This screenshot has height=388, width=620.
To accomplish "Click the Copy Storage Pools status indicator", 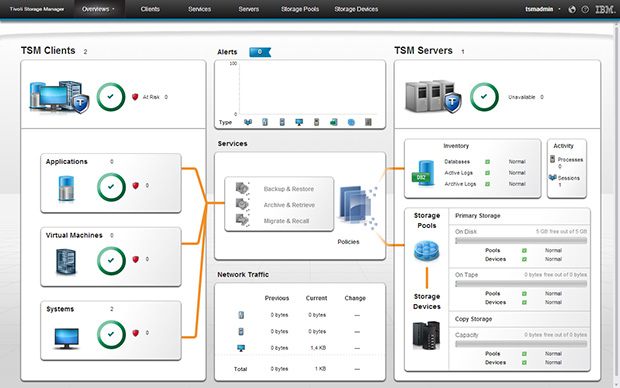I will 524,354.
